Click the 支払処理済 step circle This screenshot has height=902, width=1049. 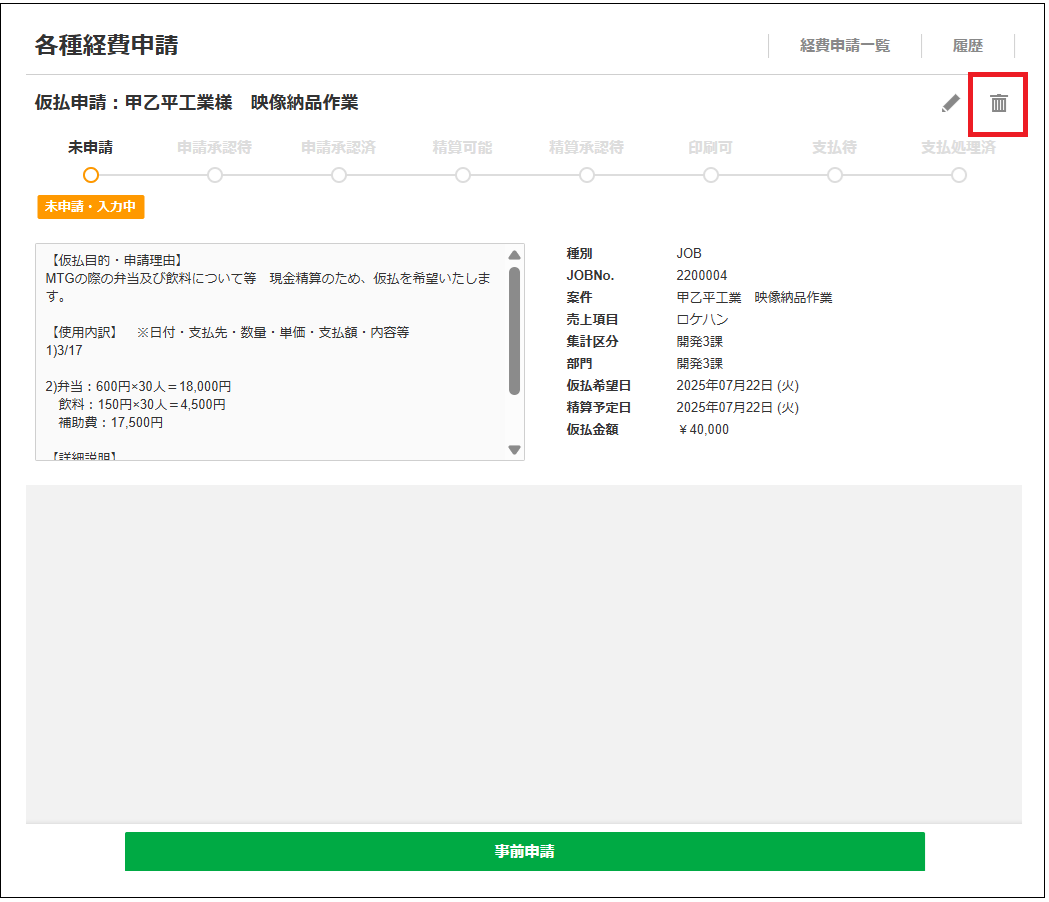(x=959, y=175)
